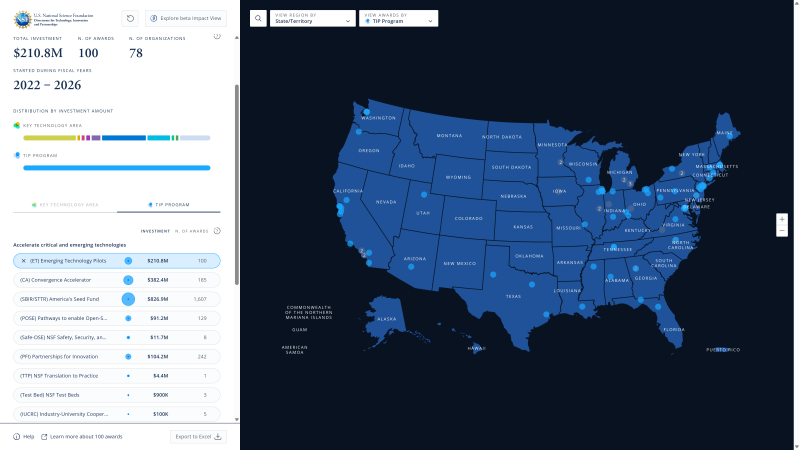Viewport: 800px width, 450px height.
Task: Deselect Emerging Technology Pilots using its X
Action: tap(24, 261)
